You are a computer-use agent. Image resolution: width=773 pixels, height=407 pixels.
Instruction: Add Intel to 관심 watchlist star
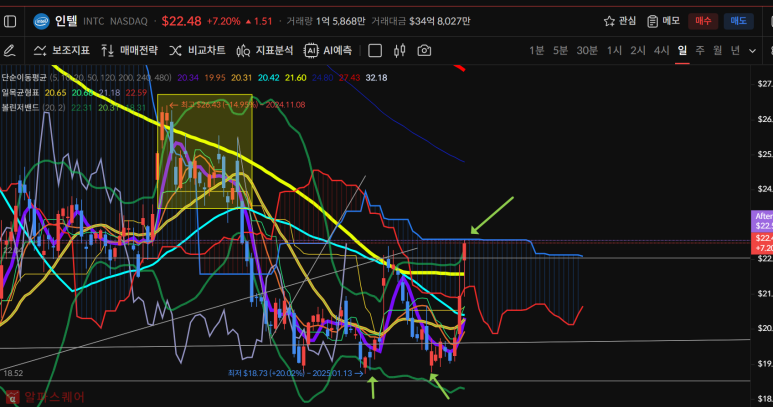(620, 21)
